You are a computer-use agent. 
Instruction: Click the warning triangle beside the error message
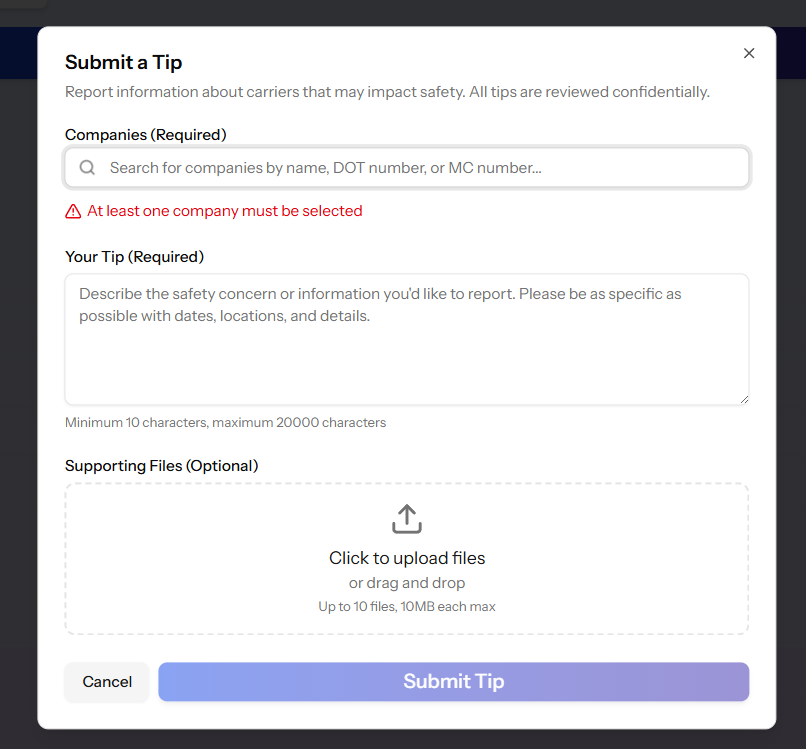coord(74,211)
